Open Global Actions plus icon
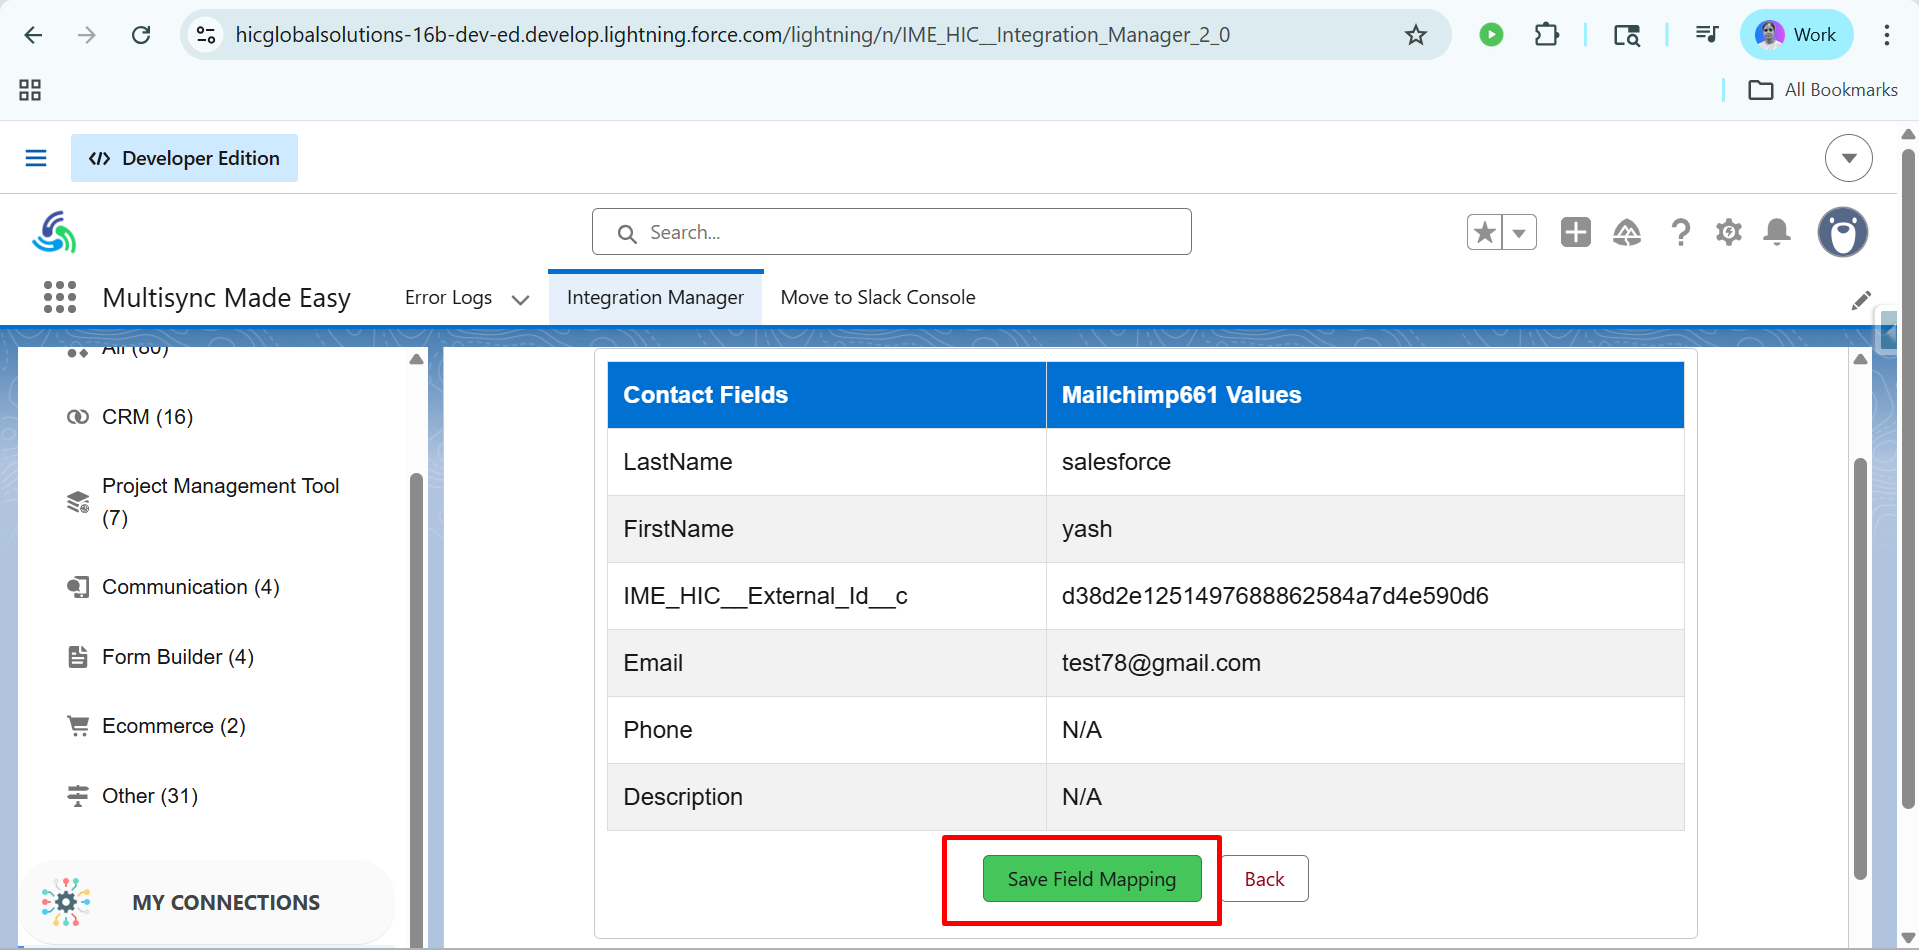The width and height of the screenshot is (1919, 950). [1576, 233]
